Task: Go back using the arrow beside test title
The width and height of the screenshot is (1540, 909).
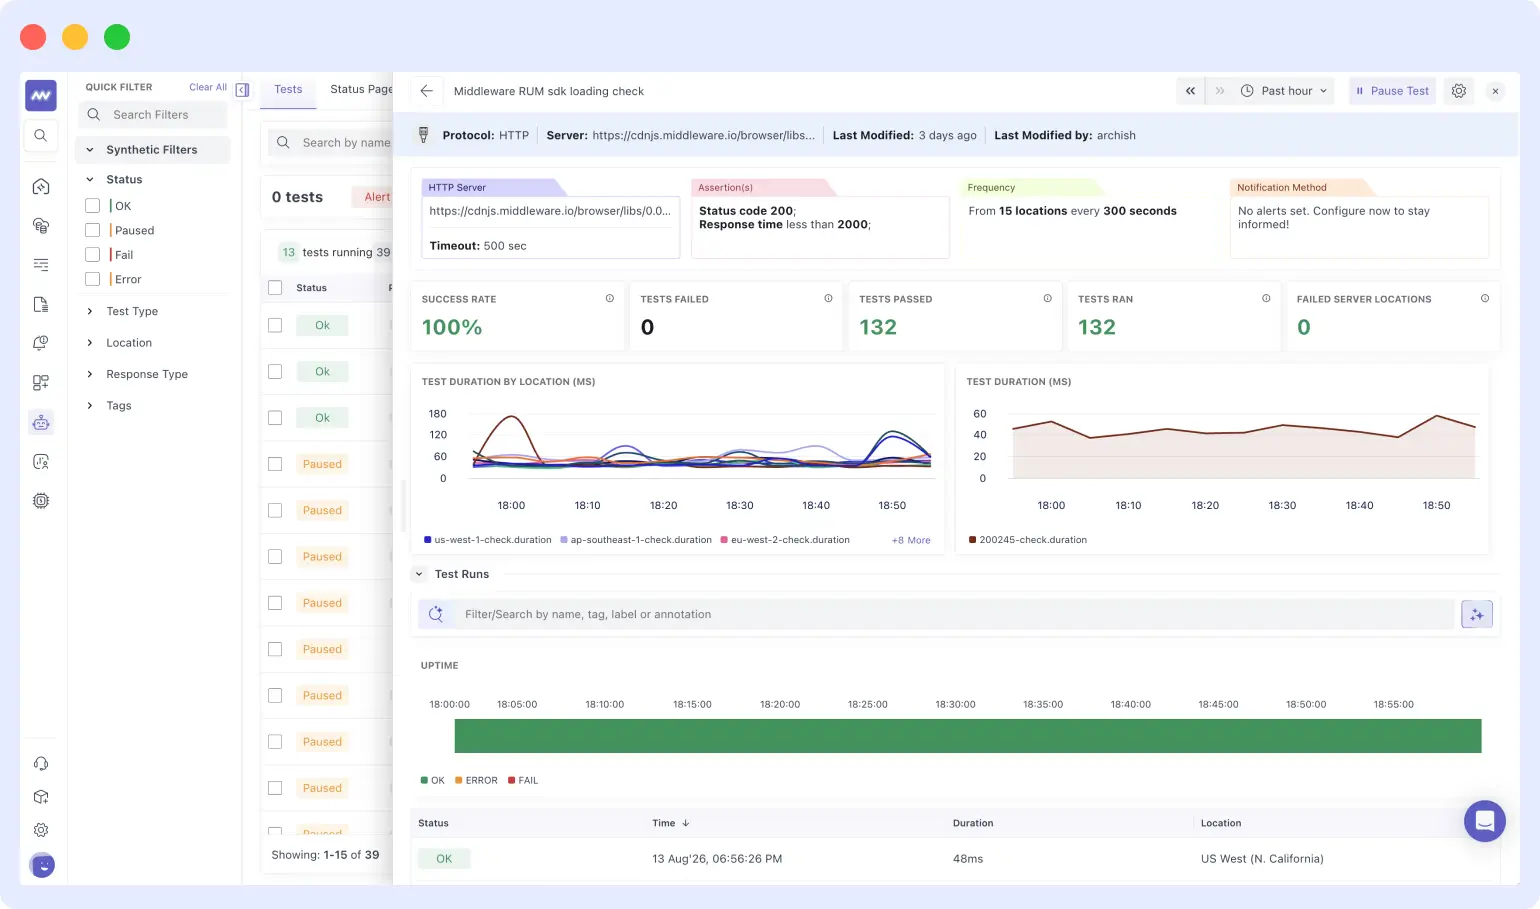Action: [x=427, y=91]
